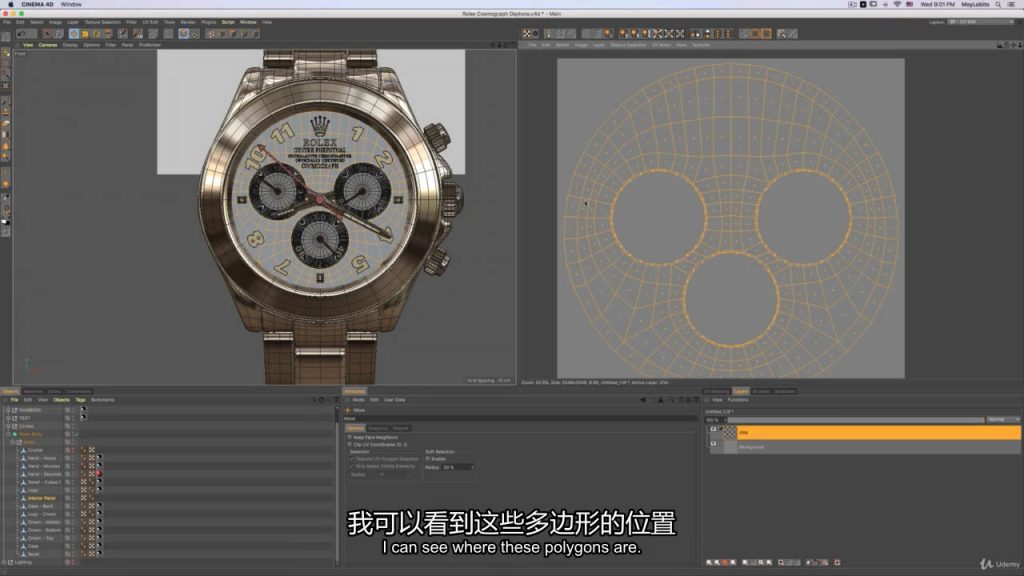Open the Apple menu

10,4
